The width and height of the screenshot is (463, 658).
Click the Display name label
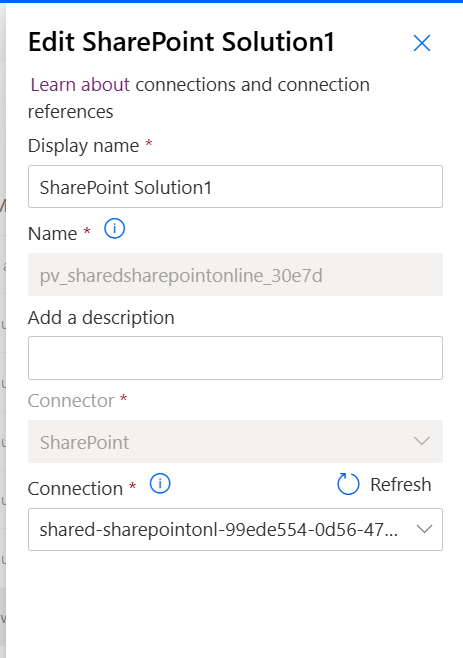pos(84,146)
